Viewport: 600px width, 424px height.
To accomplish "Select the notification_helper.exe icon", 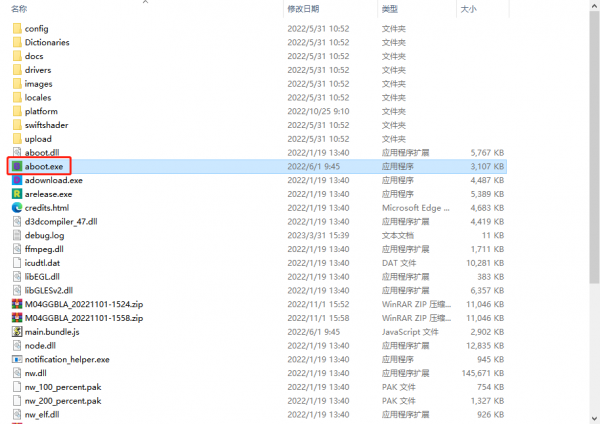I will click(x=16, y=358).
